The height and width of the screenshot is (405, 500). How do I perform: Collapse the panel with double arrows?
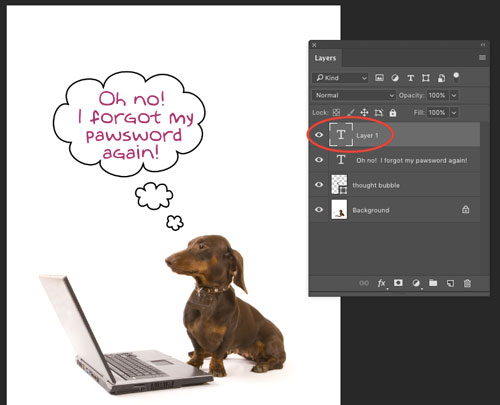click(x=483, y=45)
